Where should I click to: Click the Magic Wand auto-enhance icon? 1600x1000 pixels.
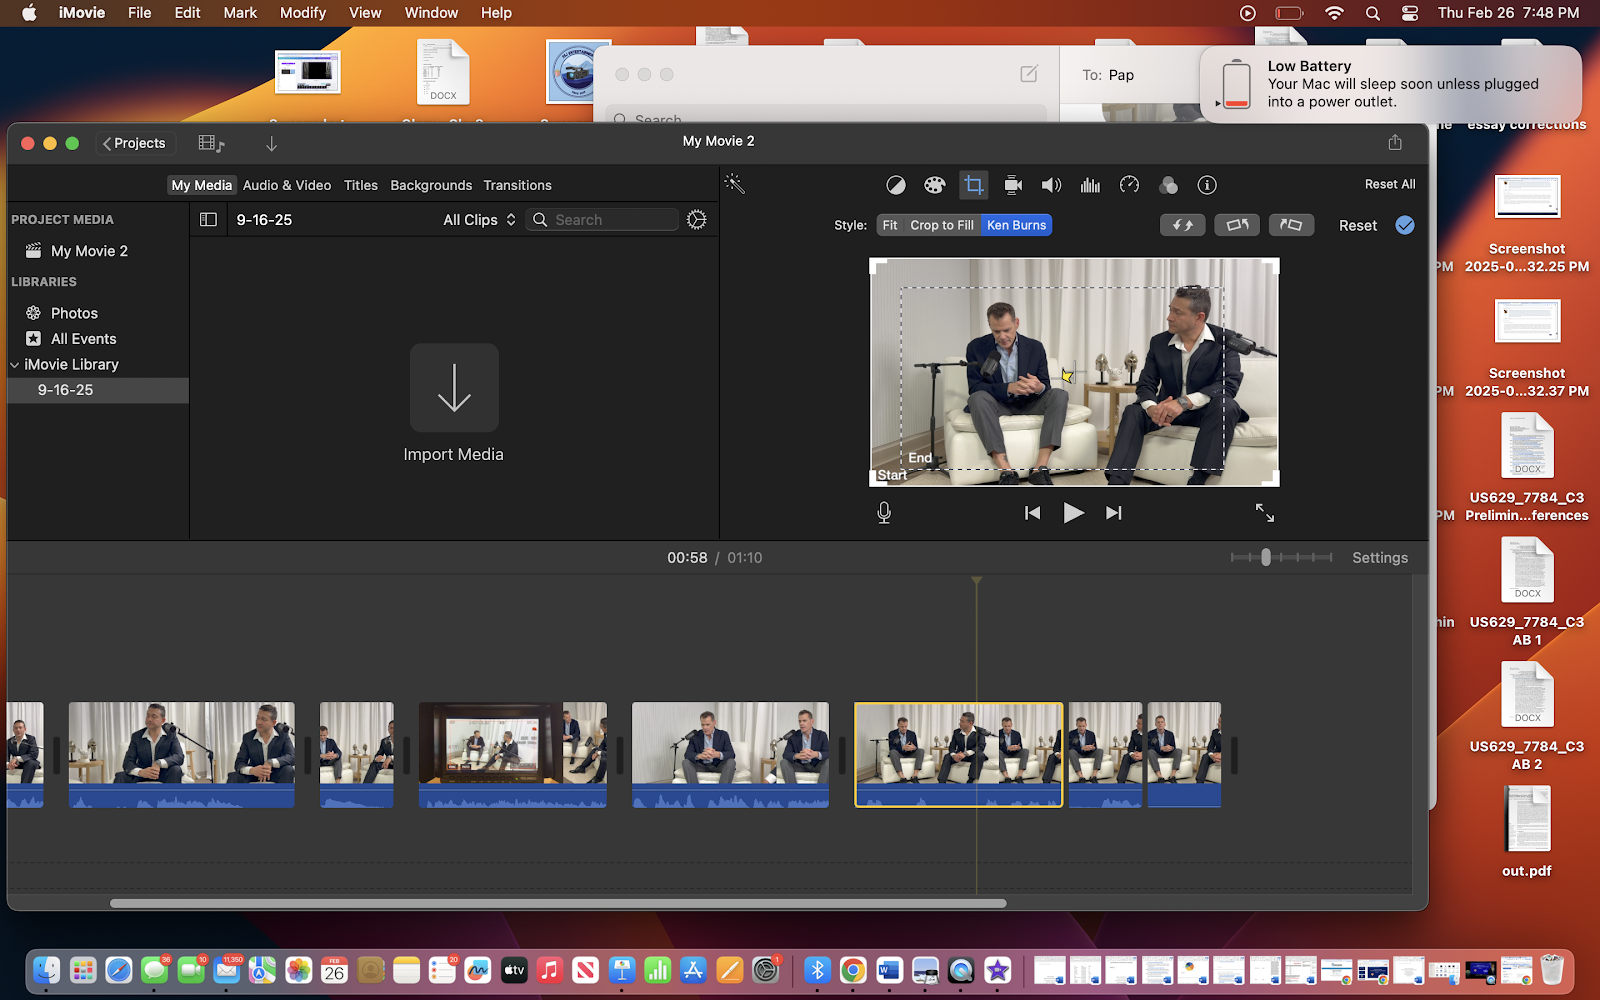pos(735,184)
